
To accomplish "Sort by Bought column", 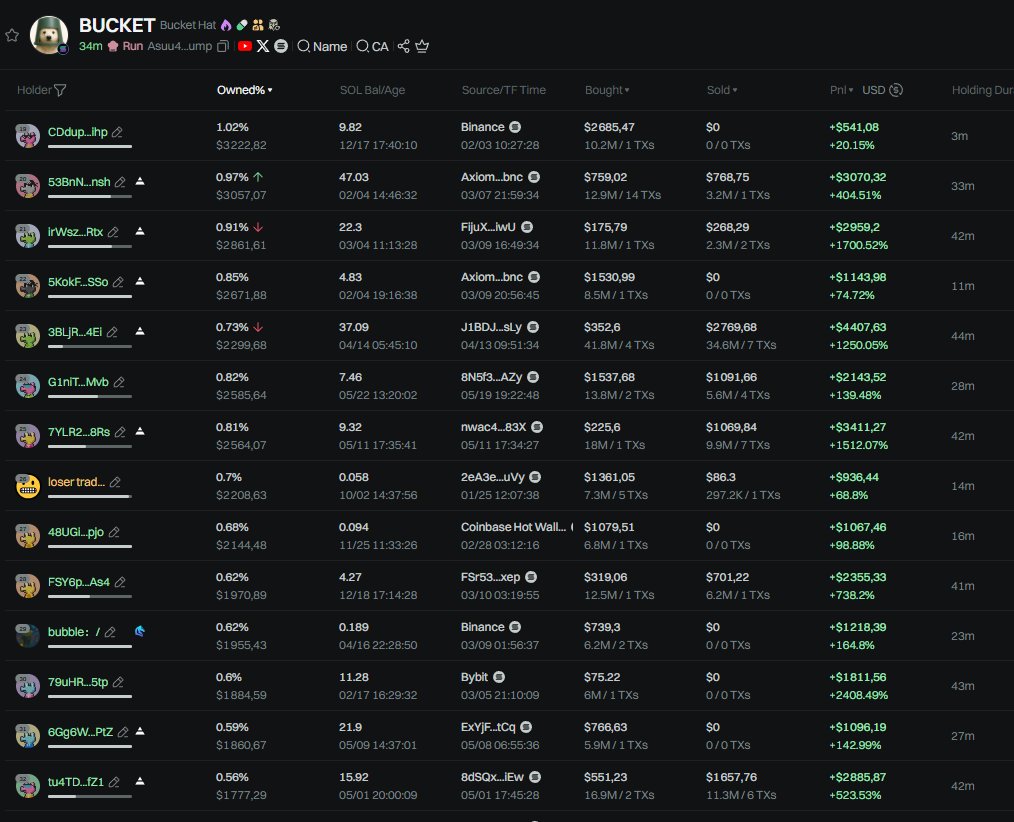I will click(607, 90).
